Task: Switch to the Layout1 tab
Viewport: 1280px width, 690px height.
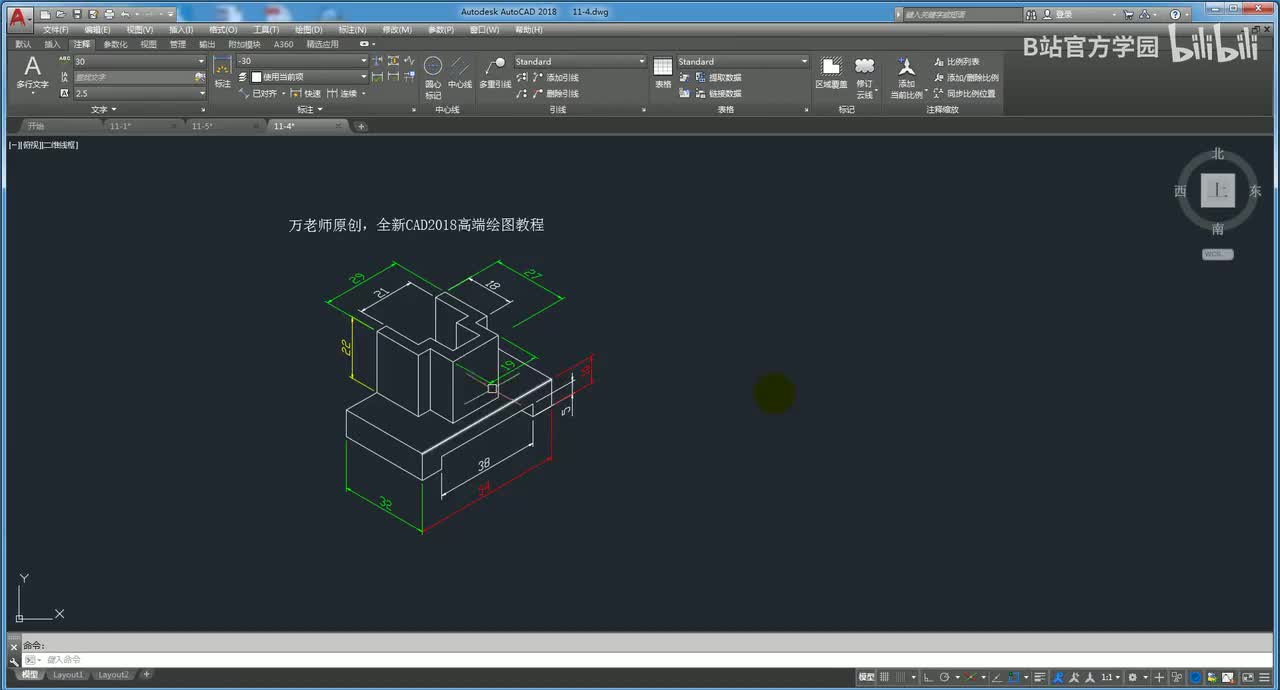Action: pyautogui.click(x=68, y=675)
